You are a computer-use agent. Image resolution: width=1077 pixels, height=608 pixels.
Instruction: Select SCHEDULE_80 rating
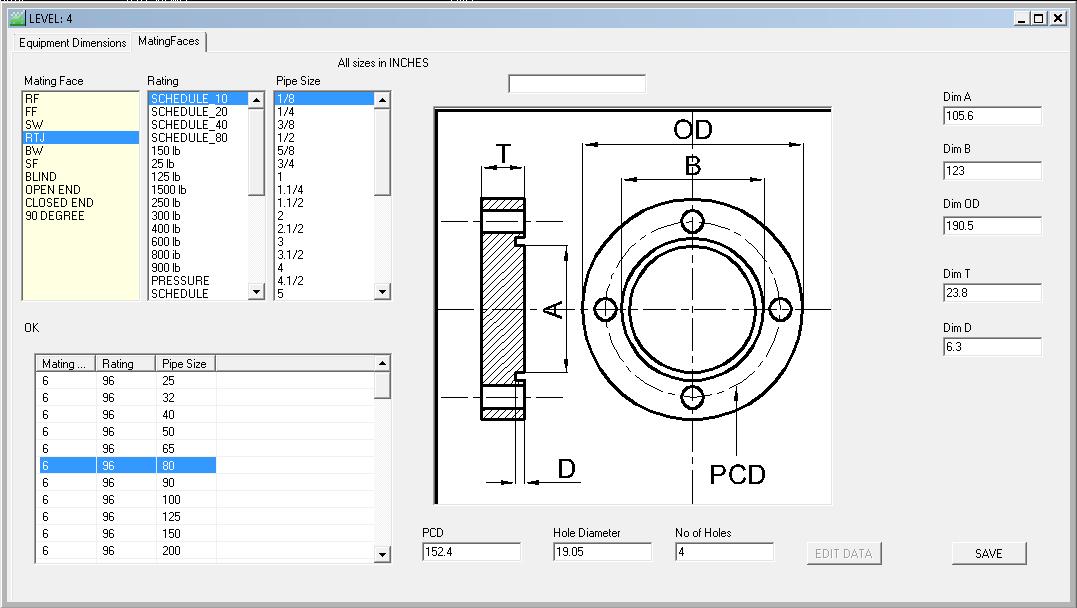pyautogui.click(x=199, y=137)
